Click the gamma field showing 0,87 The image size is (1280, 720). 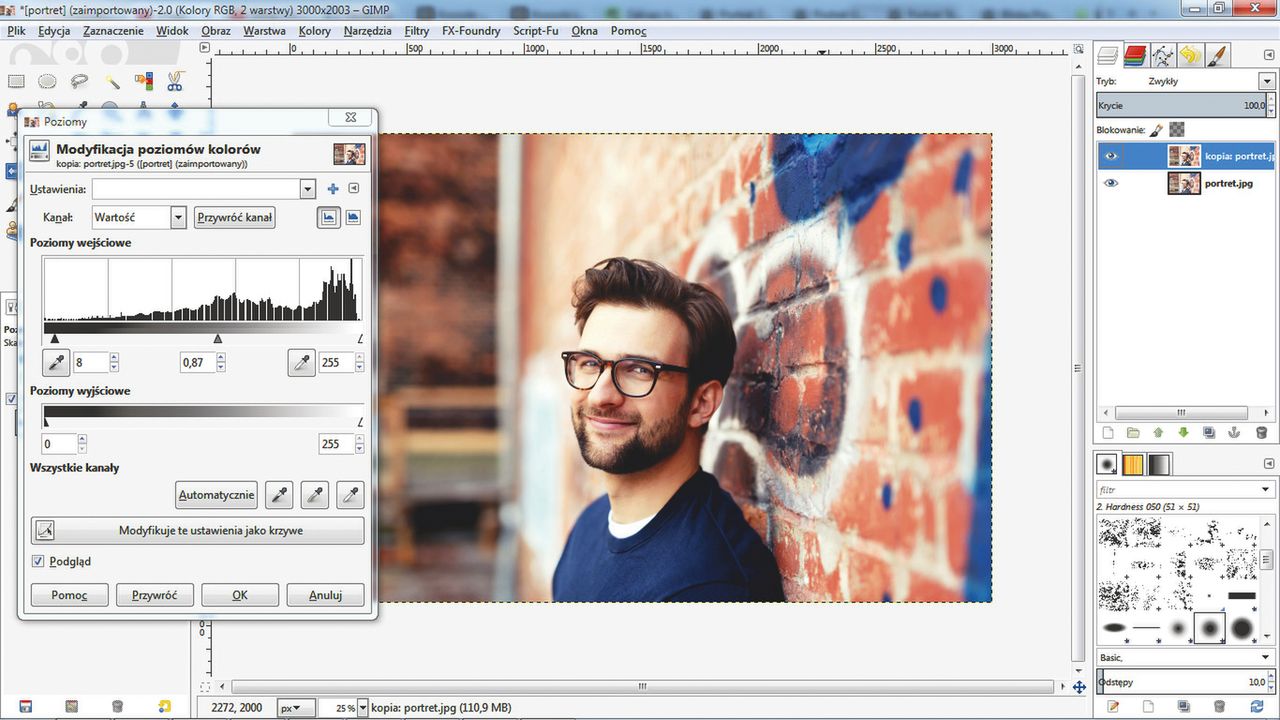197,363
